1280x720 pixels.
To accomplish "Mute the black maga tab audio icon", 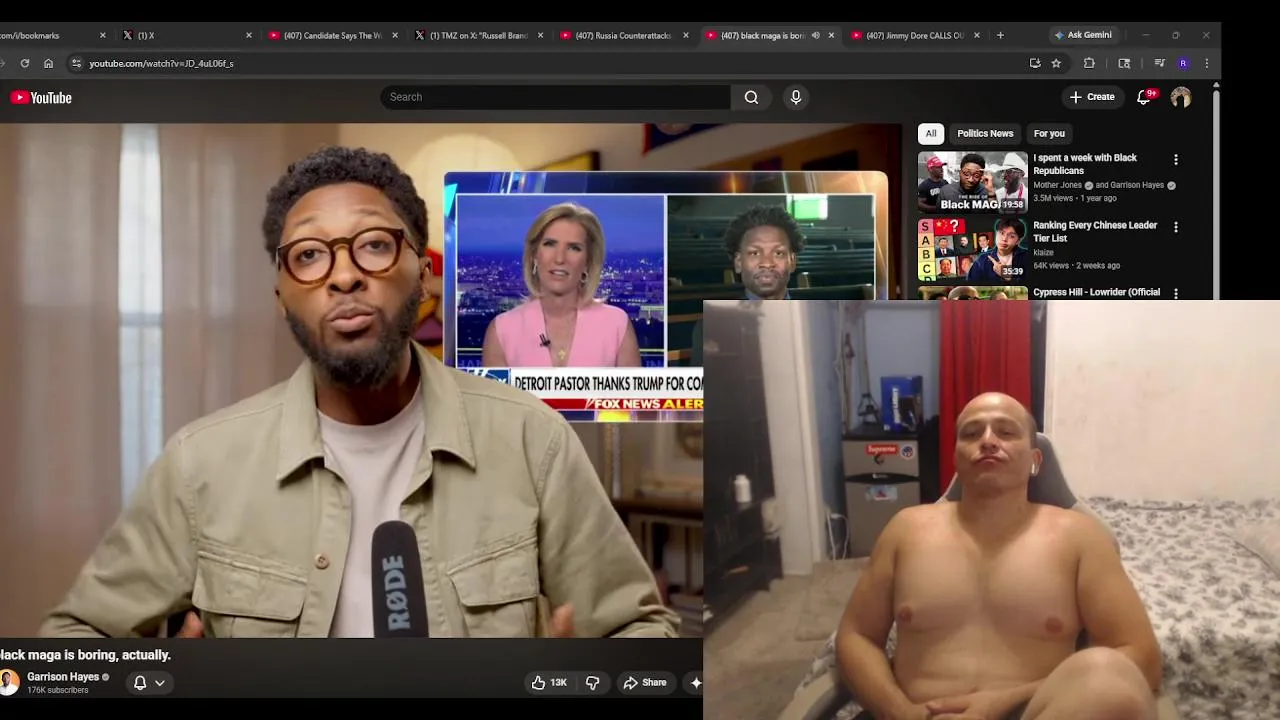I will click(815, 35).
